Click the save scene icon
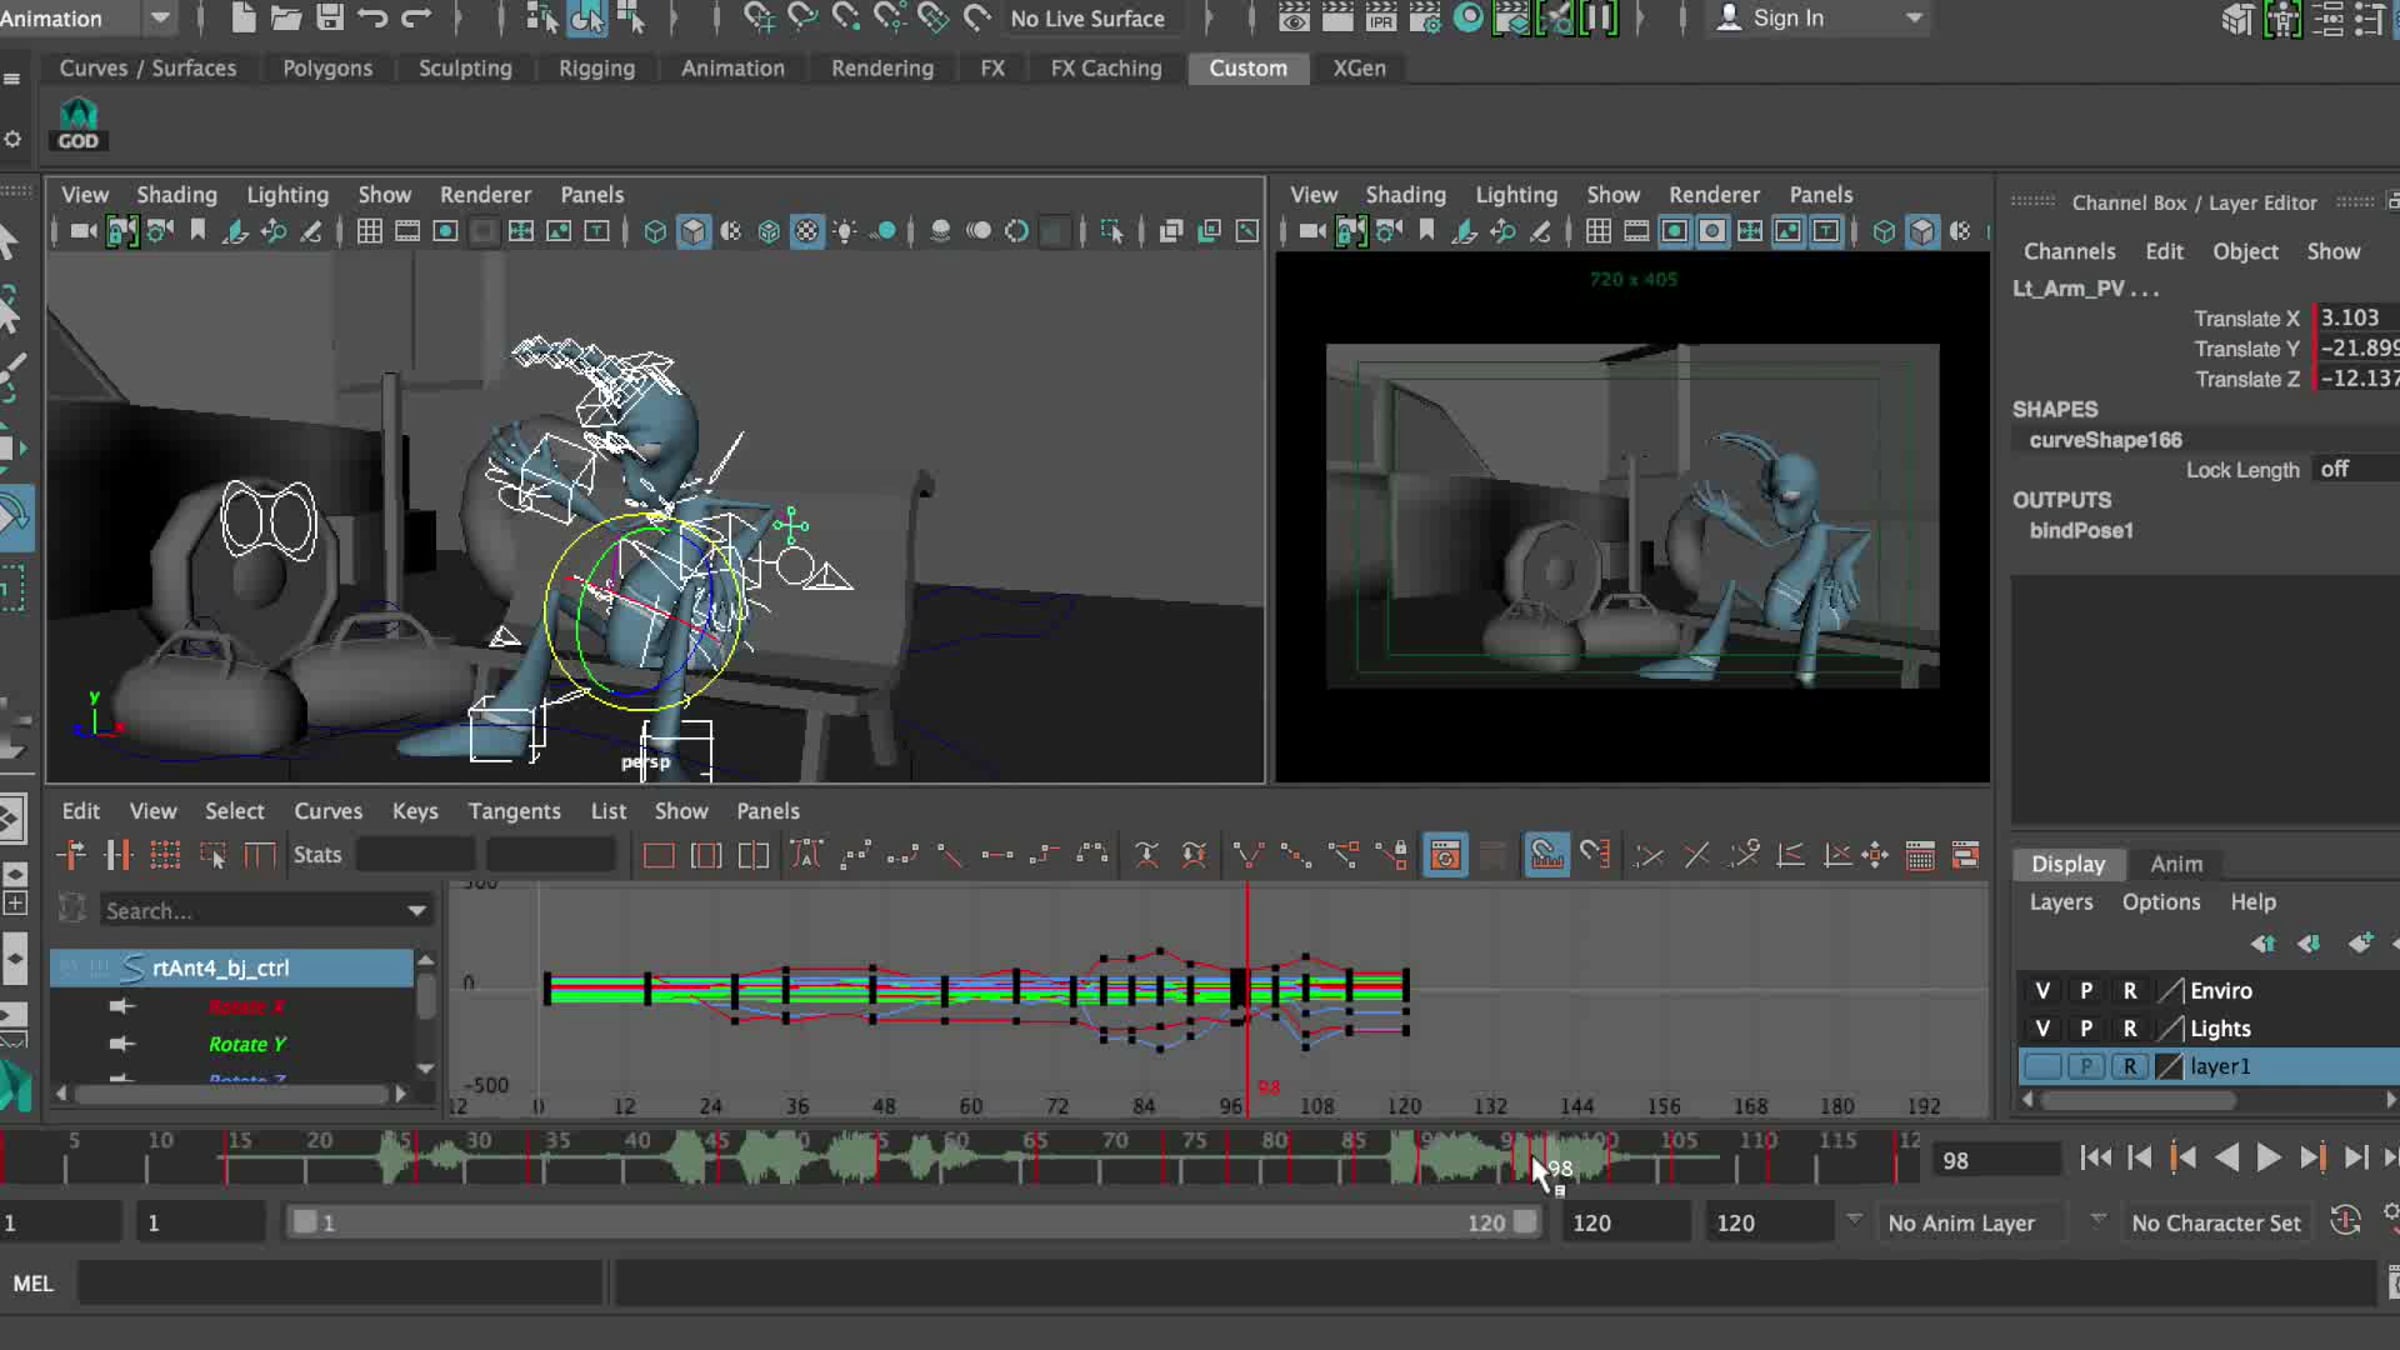Screen dimensions: 2400x1350 tap(329, 17)
